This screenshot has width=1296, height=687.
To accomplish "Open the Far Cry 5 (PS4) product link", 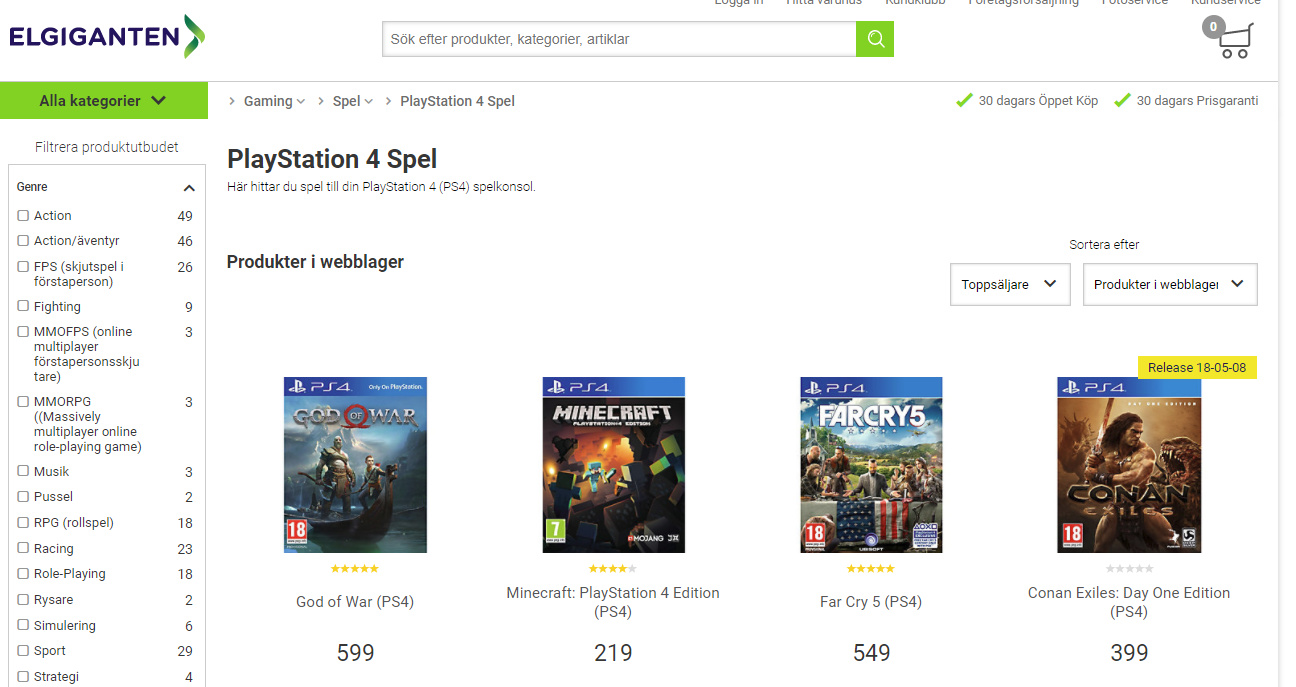I will pos(871,602).
